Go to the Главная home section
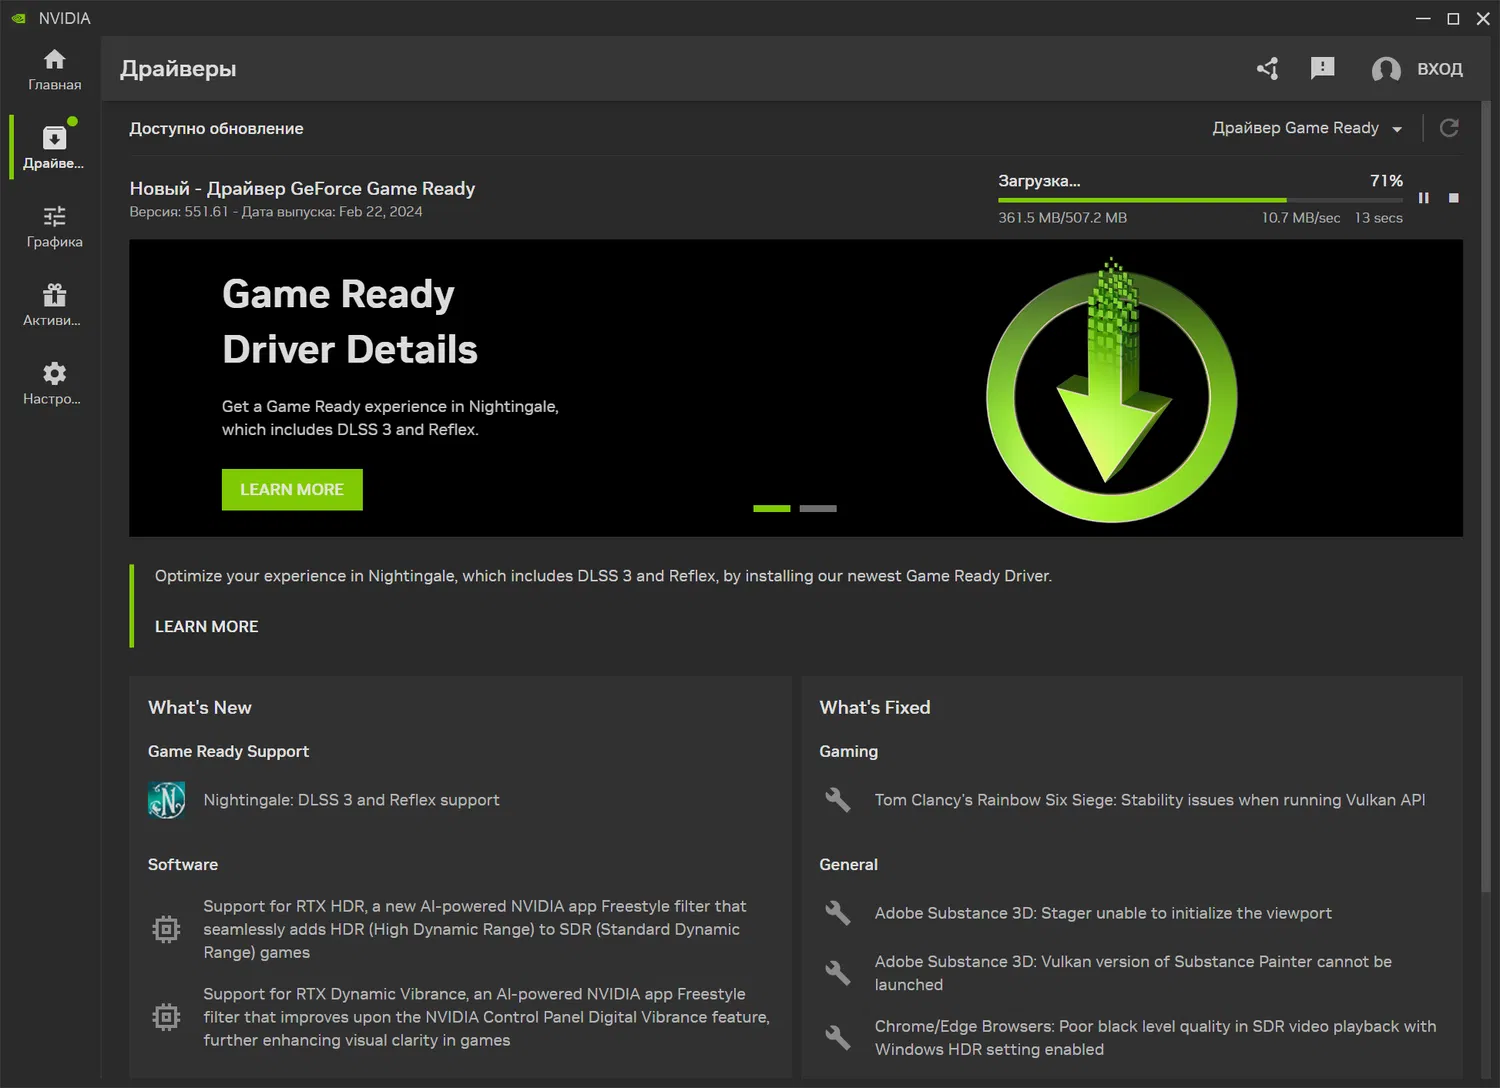 pos(54,70)
